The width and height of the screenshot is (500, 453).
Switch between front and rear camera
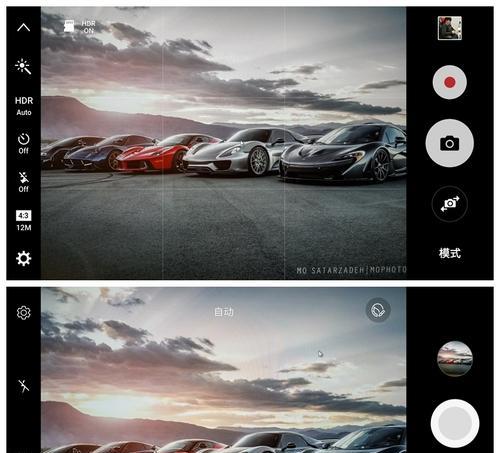(450, 204)
